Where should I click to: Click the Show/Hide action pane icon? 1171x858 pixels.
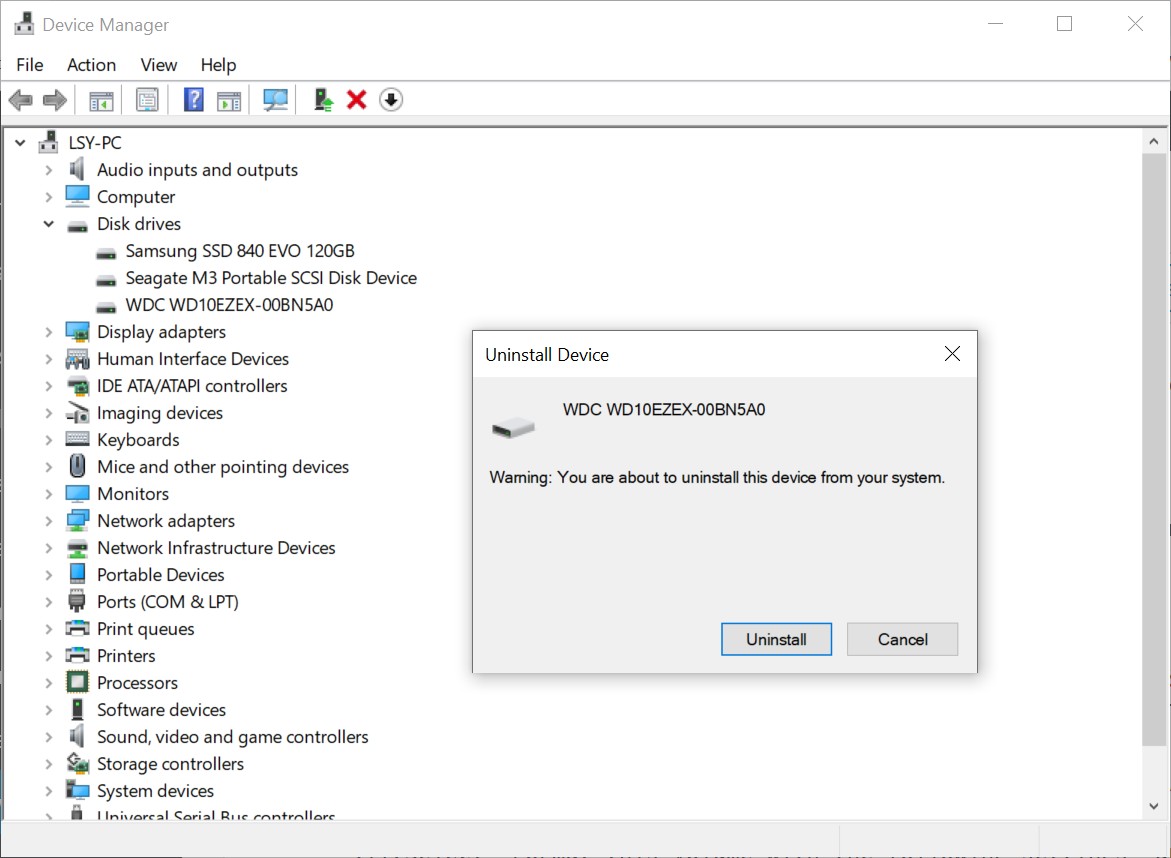click(229, 100)
